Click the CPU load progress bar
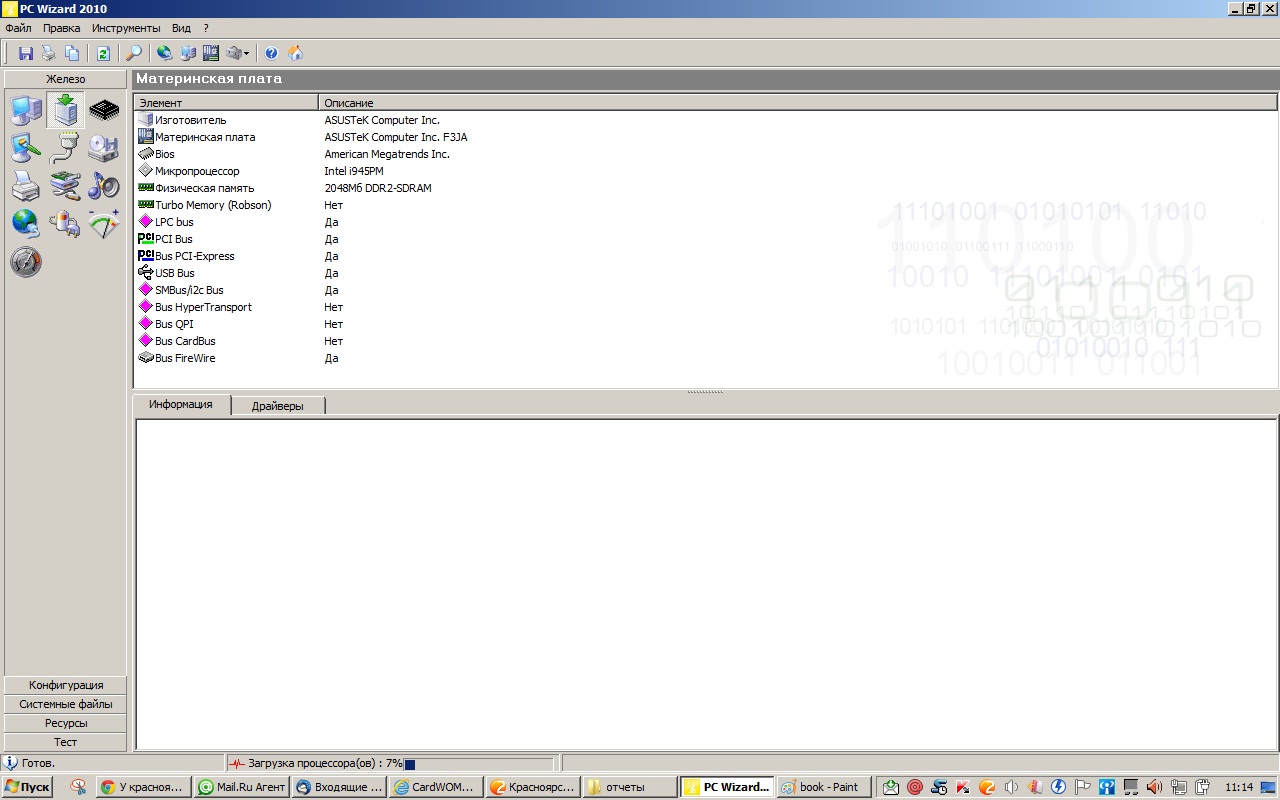Viewport: 1280px width, 800px height. [478, 764]
